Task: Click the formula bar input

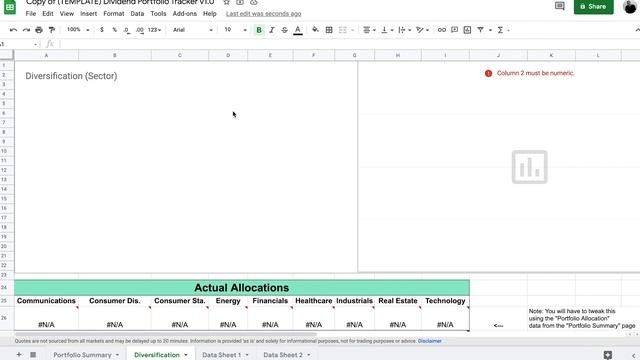Action: (x=349, y=44)
